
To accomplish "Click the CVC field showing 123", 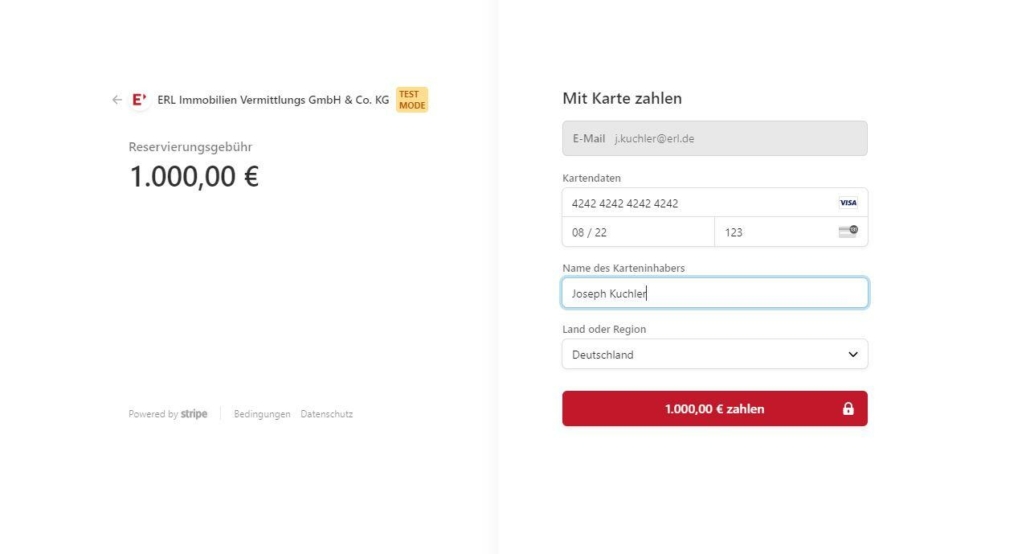I will (791, 232).
